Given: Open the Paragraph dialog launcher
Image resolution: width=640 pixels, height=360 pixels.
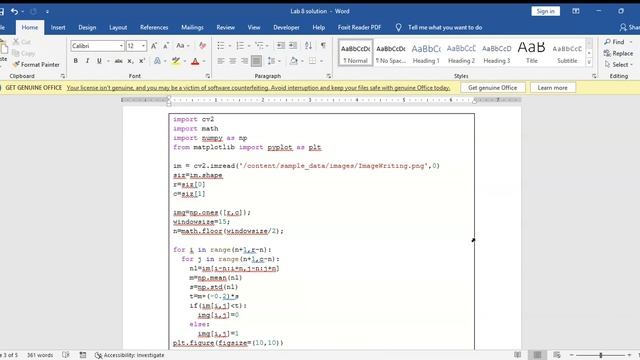Looking at the screenshot, I should point(329,76).
